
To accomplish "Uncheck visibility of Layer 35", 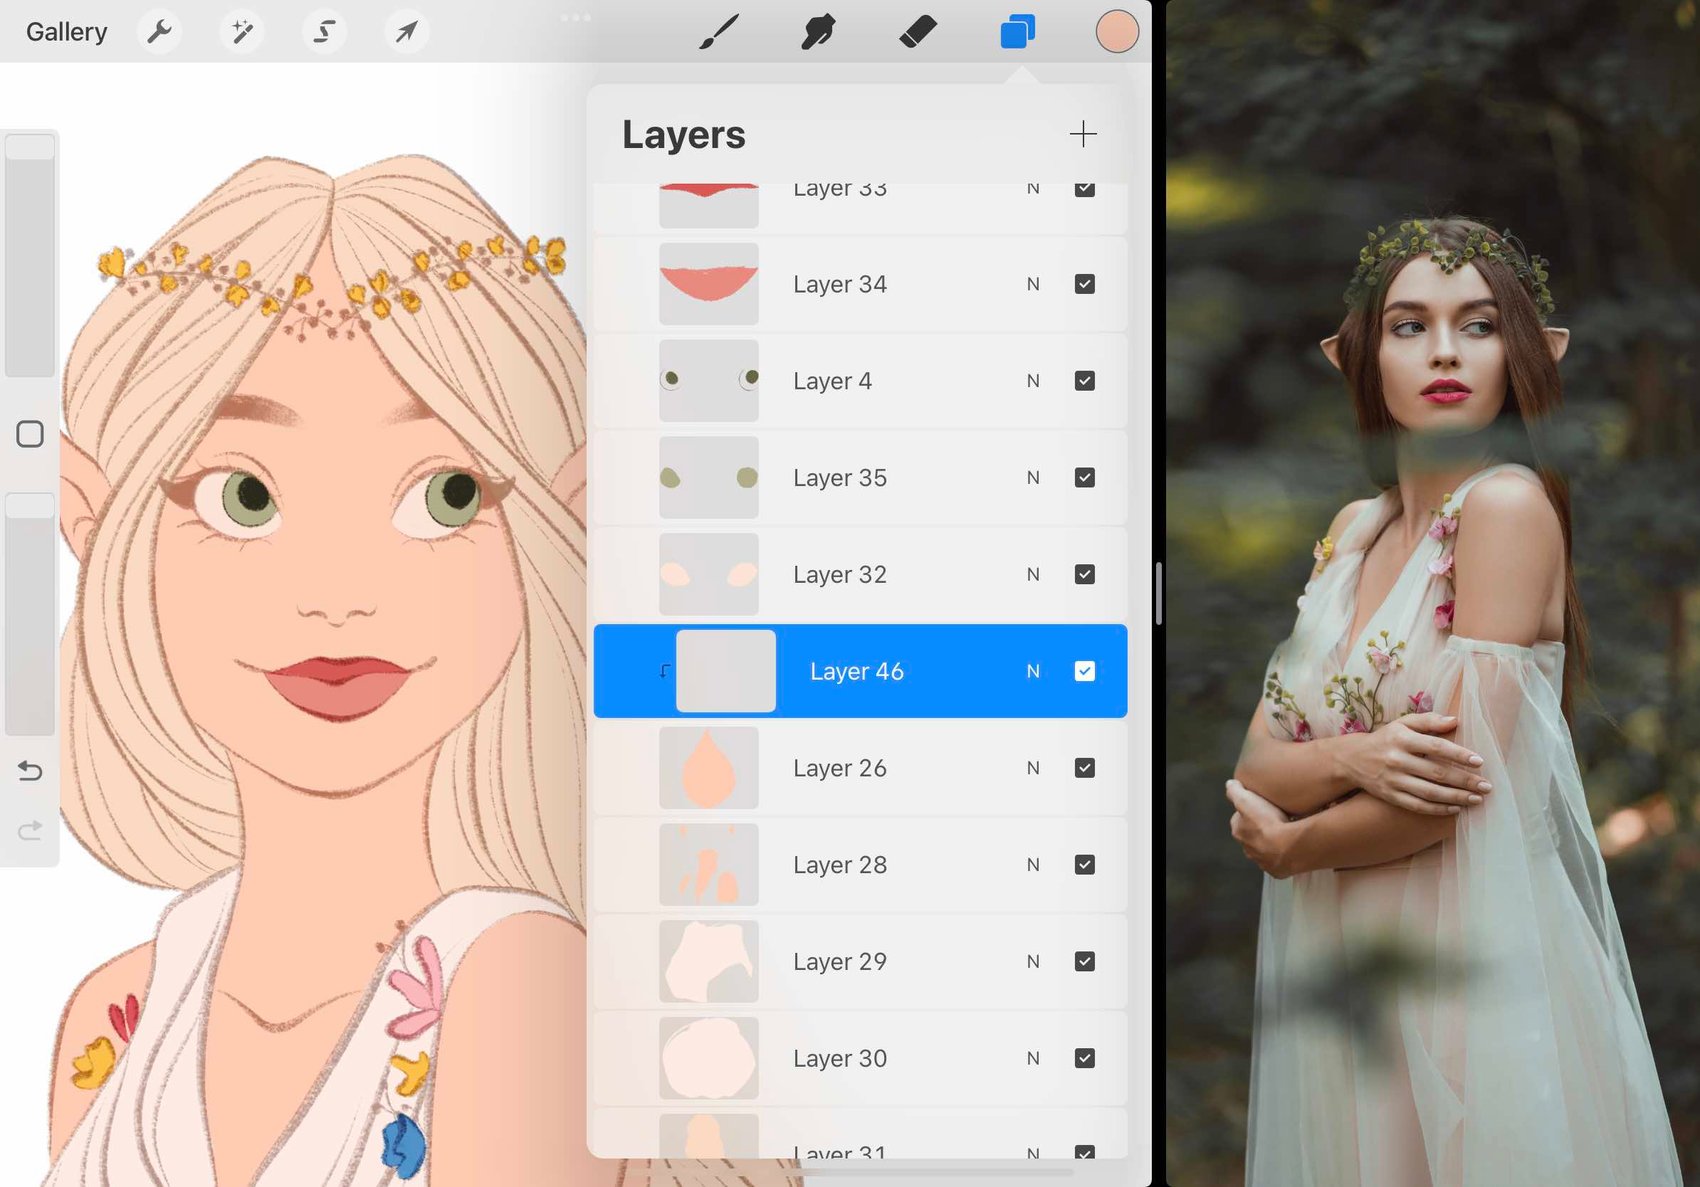I will pyautogui.click(x=1085, y=478).
